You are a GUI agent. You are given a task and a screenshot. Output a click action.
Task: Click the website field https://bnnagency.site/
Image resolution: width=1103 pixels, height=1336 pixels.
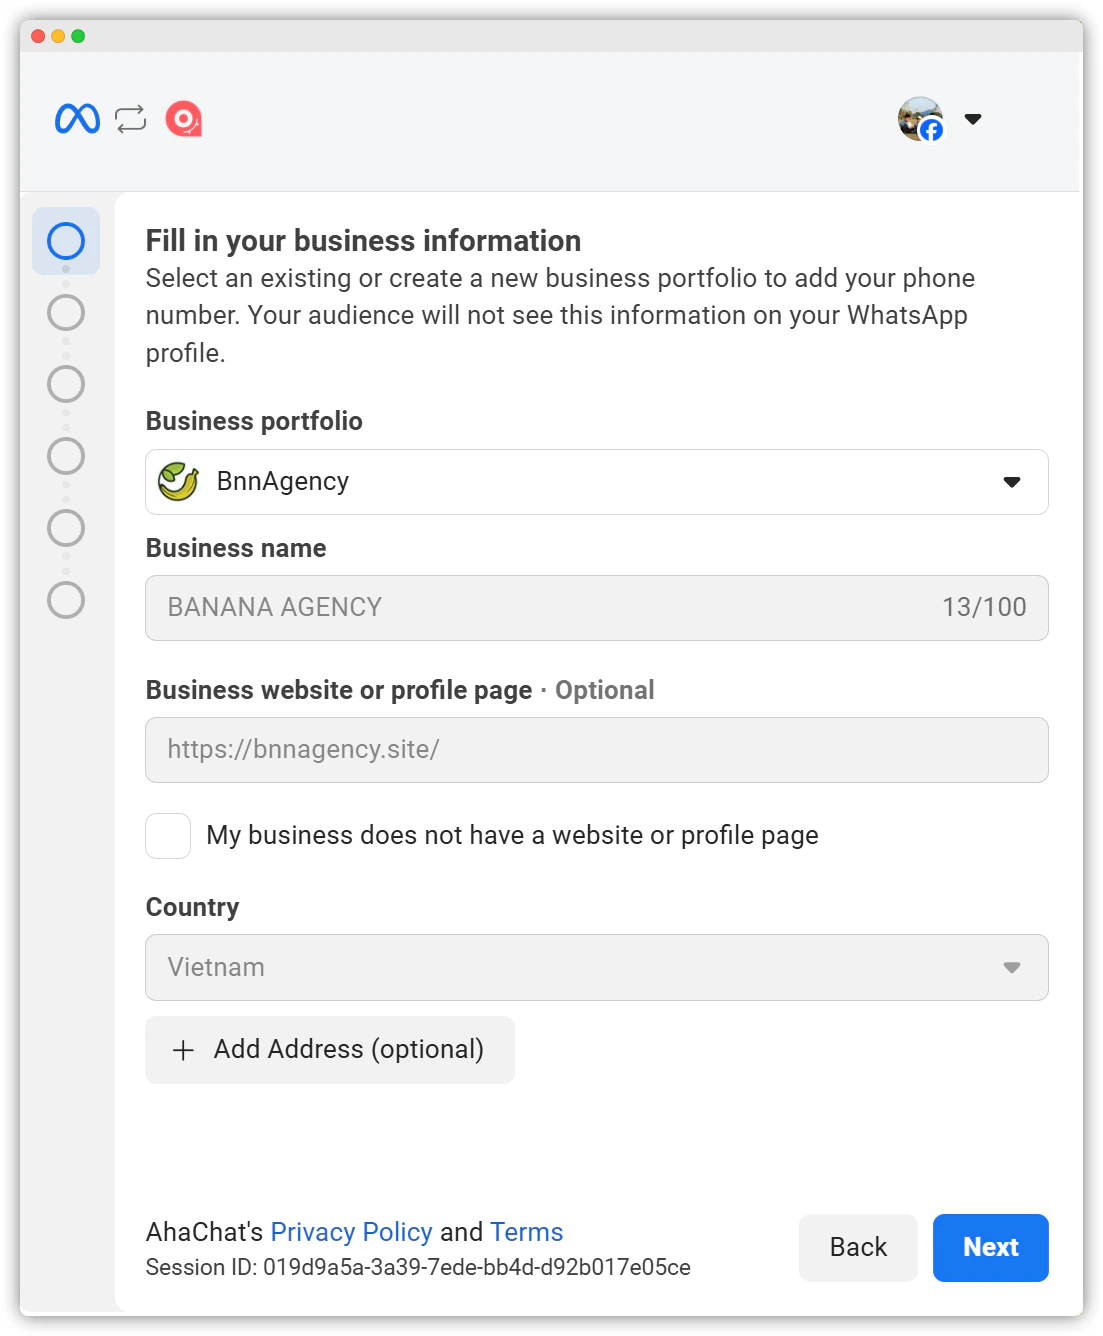(597, 750)
